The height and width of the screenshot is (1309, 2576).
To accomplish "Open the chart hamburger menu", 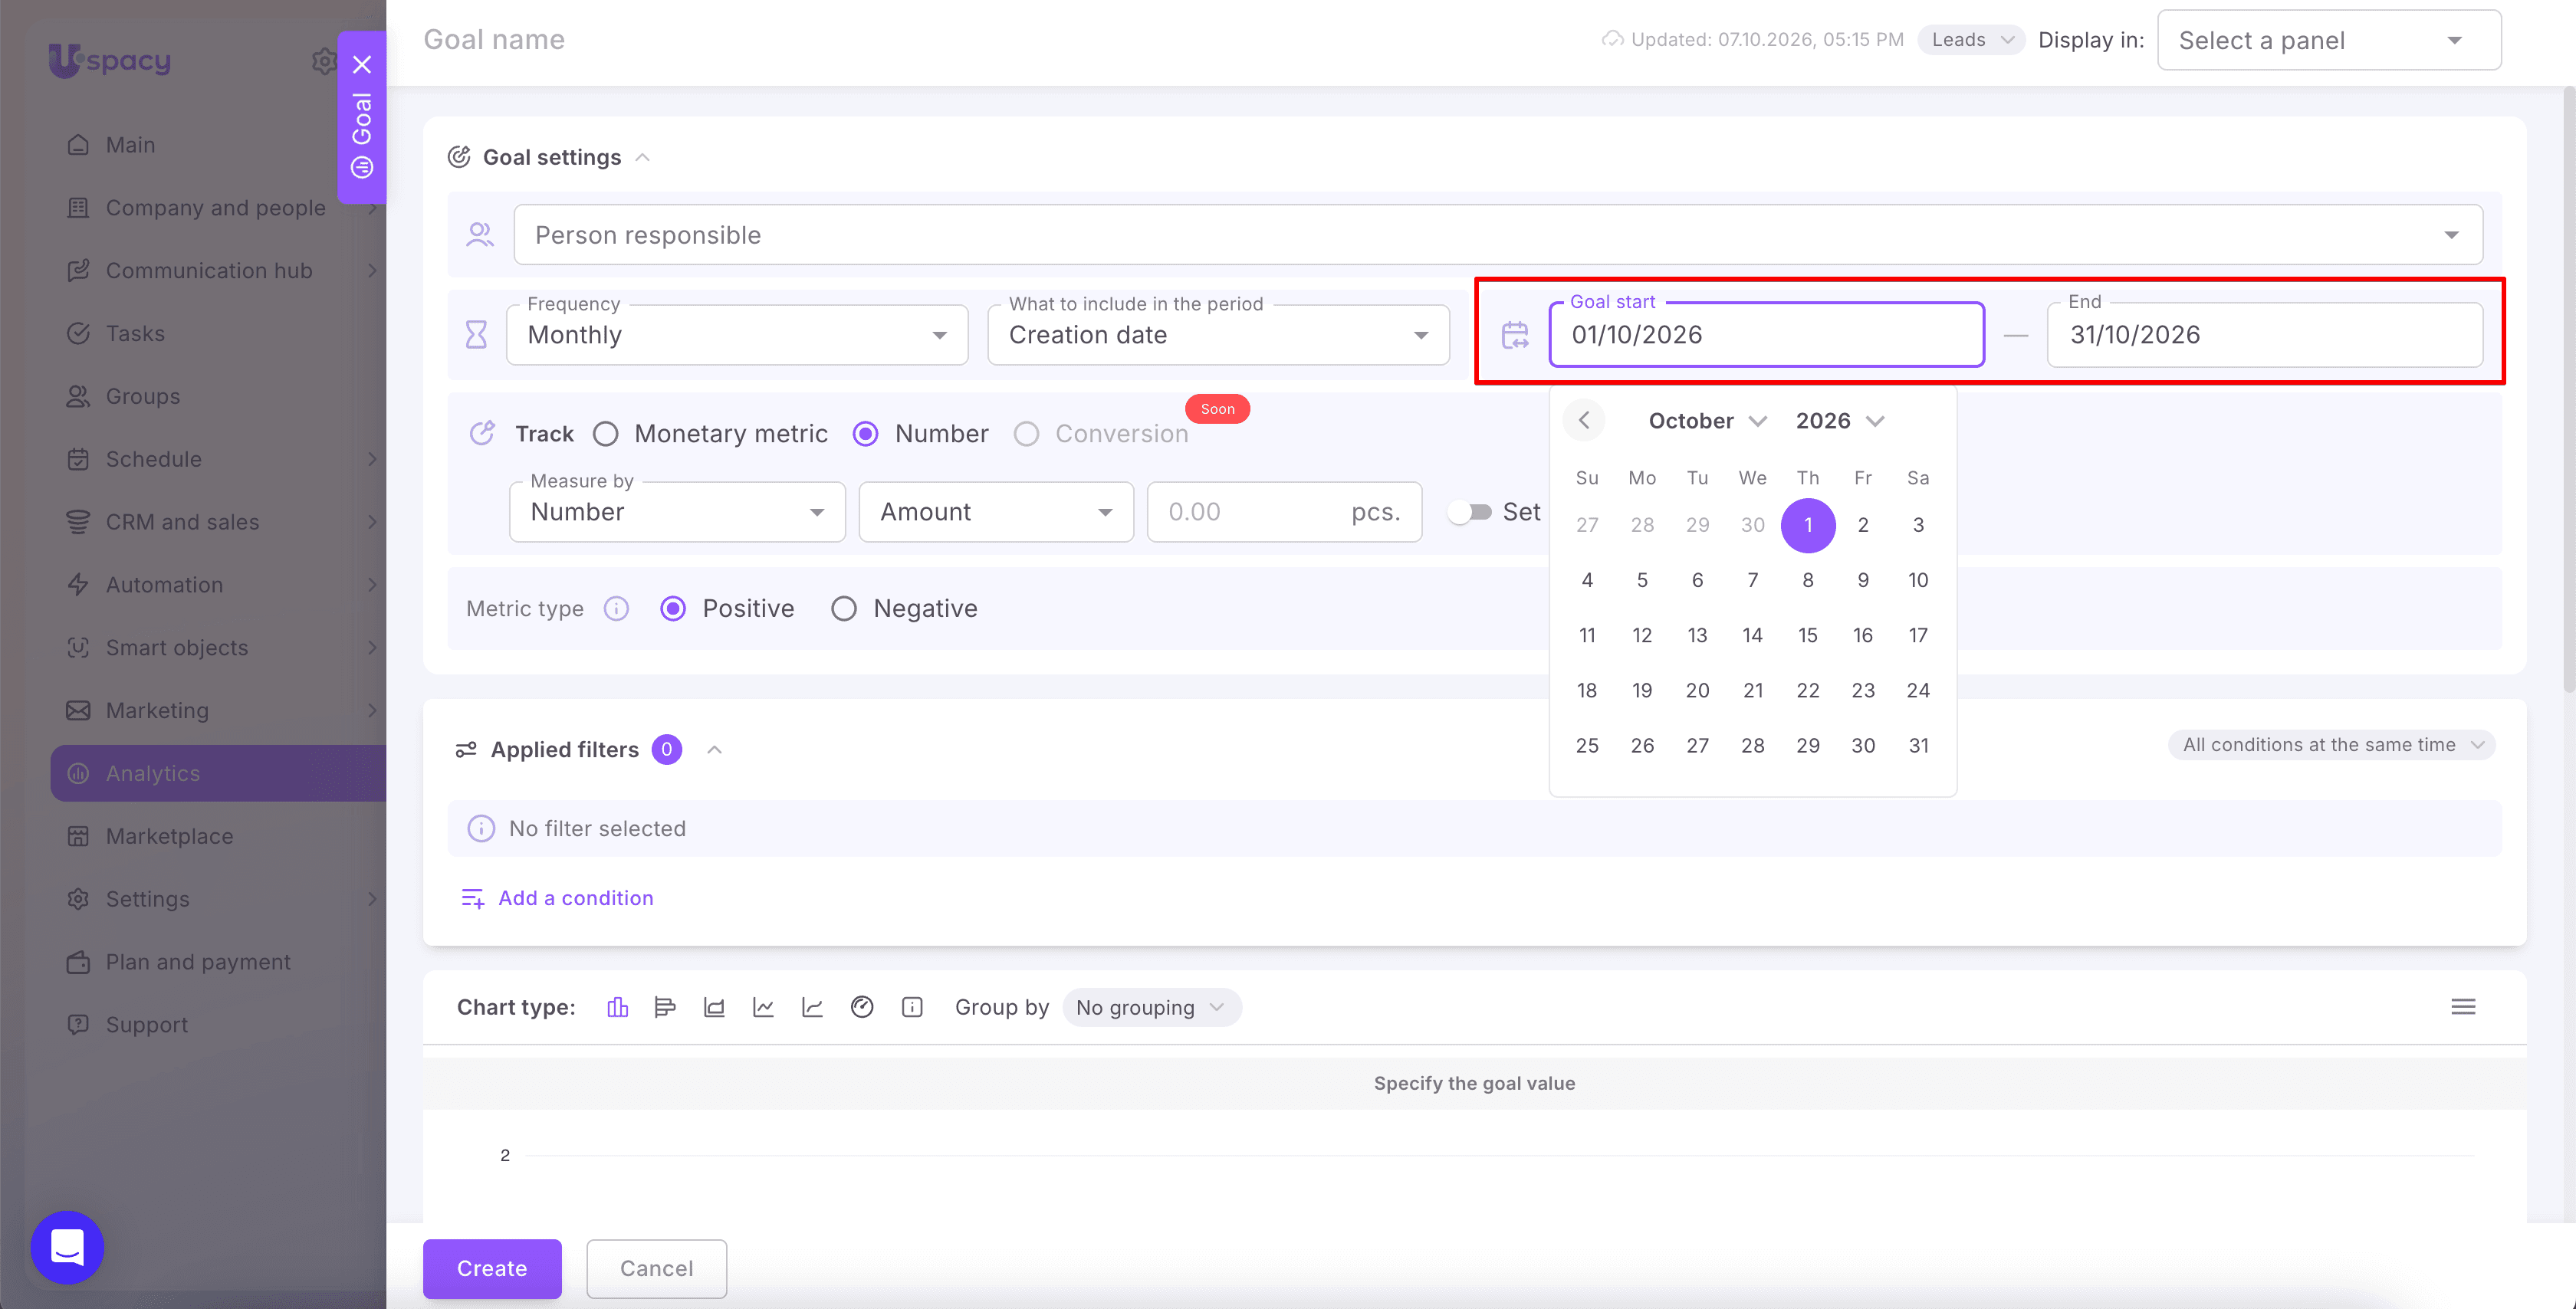I will [2463, 1007].
